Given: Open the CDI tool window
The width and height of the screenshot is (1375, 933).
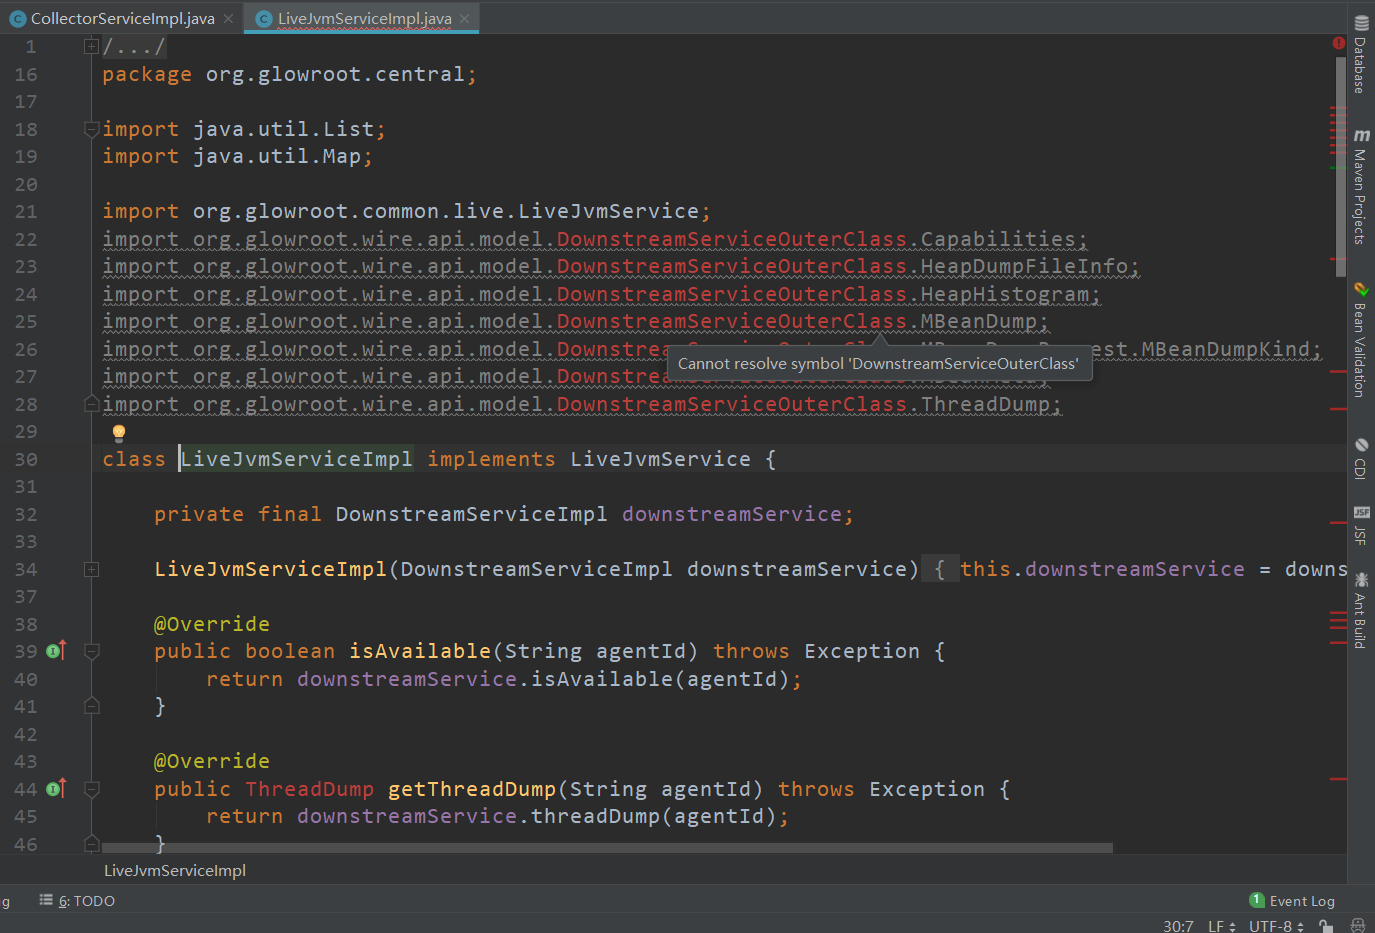Looking at the screenshot, I should click(1361, 460).
